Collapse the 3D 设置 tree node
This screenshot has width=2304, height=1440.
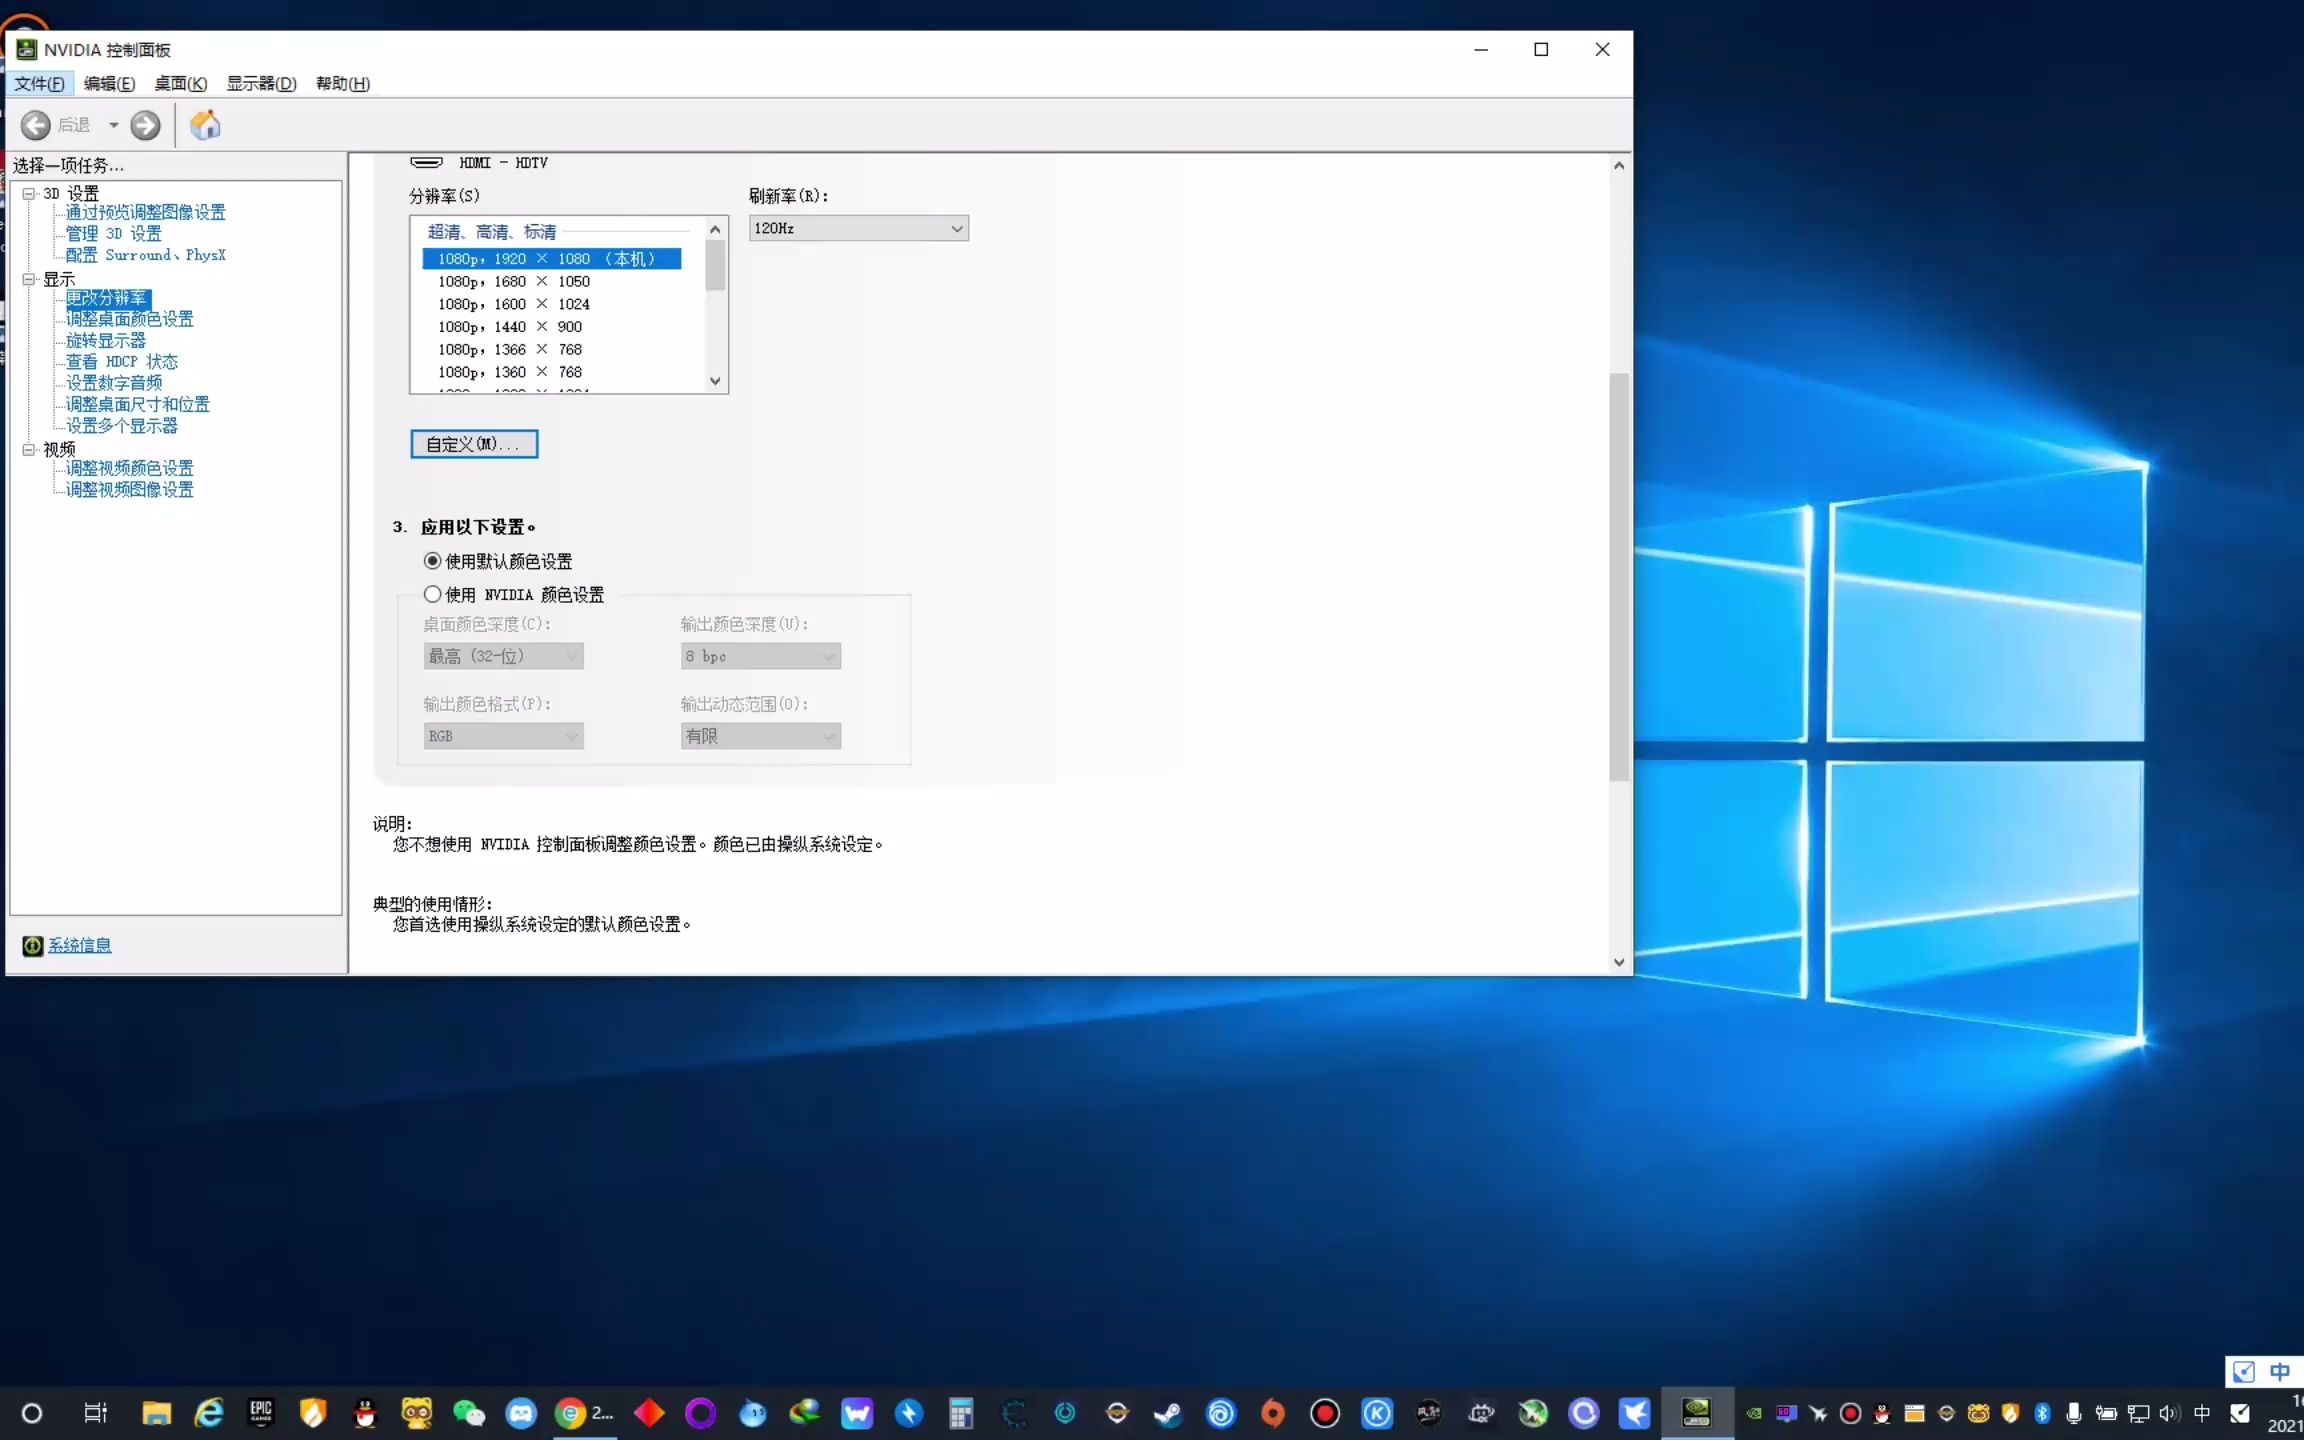click(x=29, y=193)
